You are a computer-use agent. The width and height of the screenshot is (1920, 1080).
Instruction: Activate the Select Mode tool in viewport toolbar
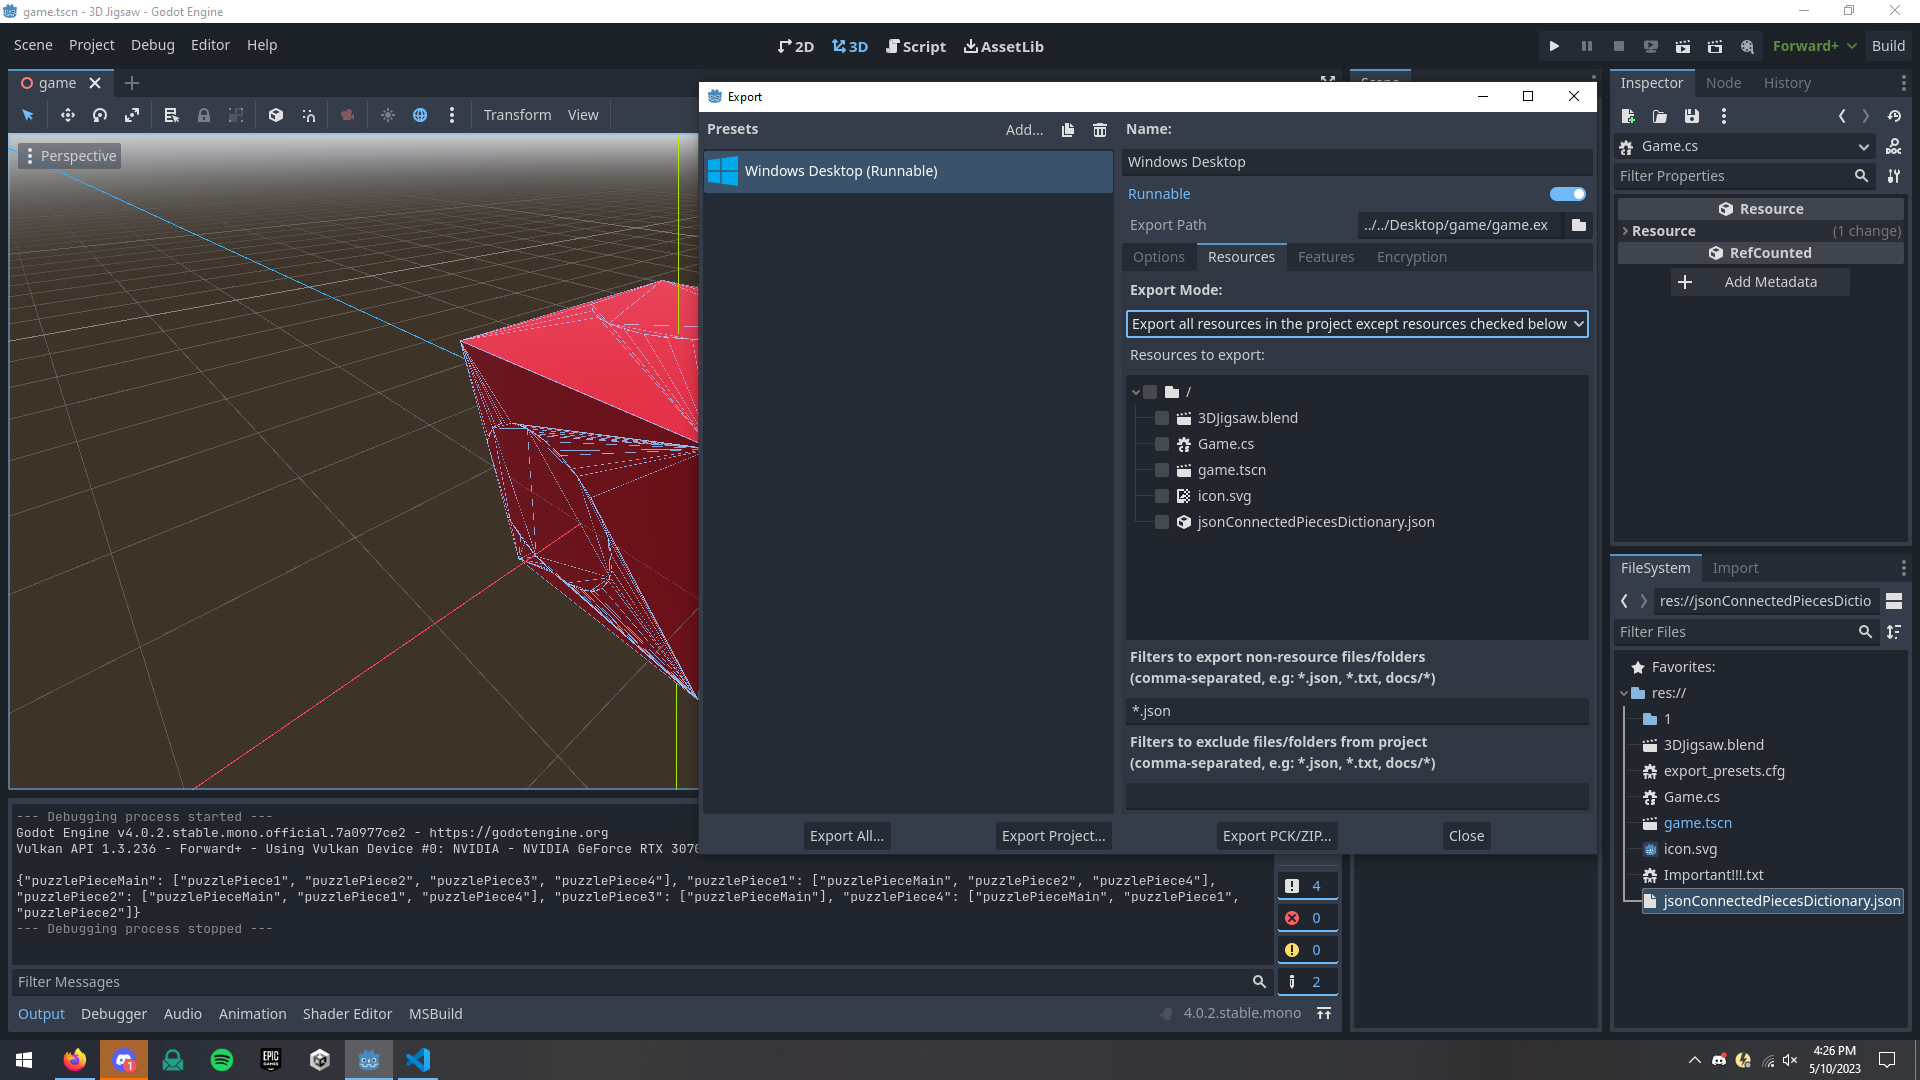[x=27, y=114]
